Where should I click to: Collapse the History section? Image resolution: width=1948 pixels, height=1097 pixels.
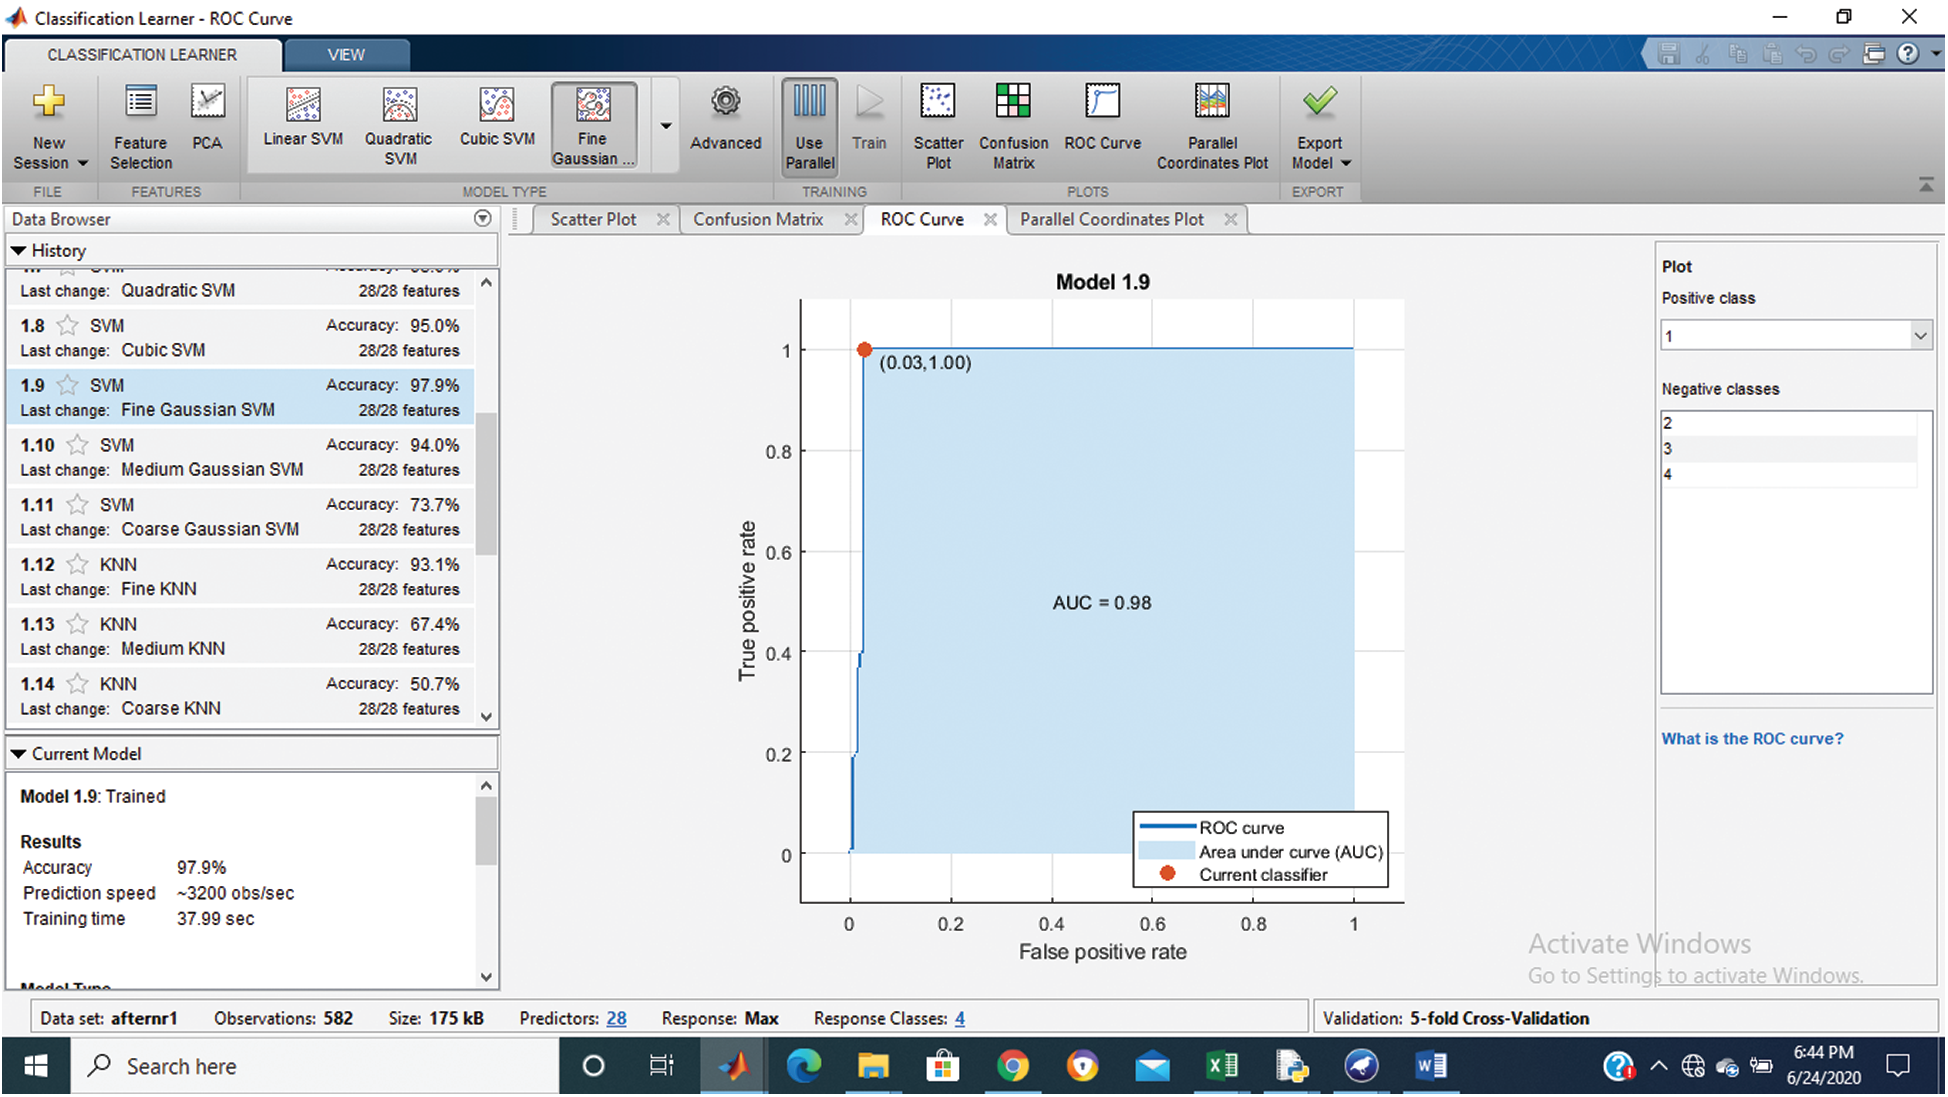[x=18, y=251]
